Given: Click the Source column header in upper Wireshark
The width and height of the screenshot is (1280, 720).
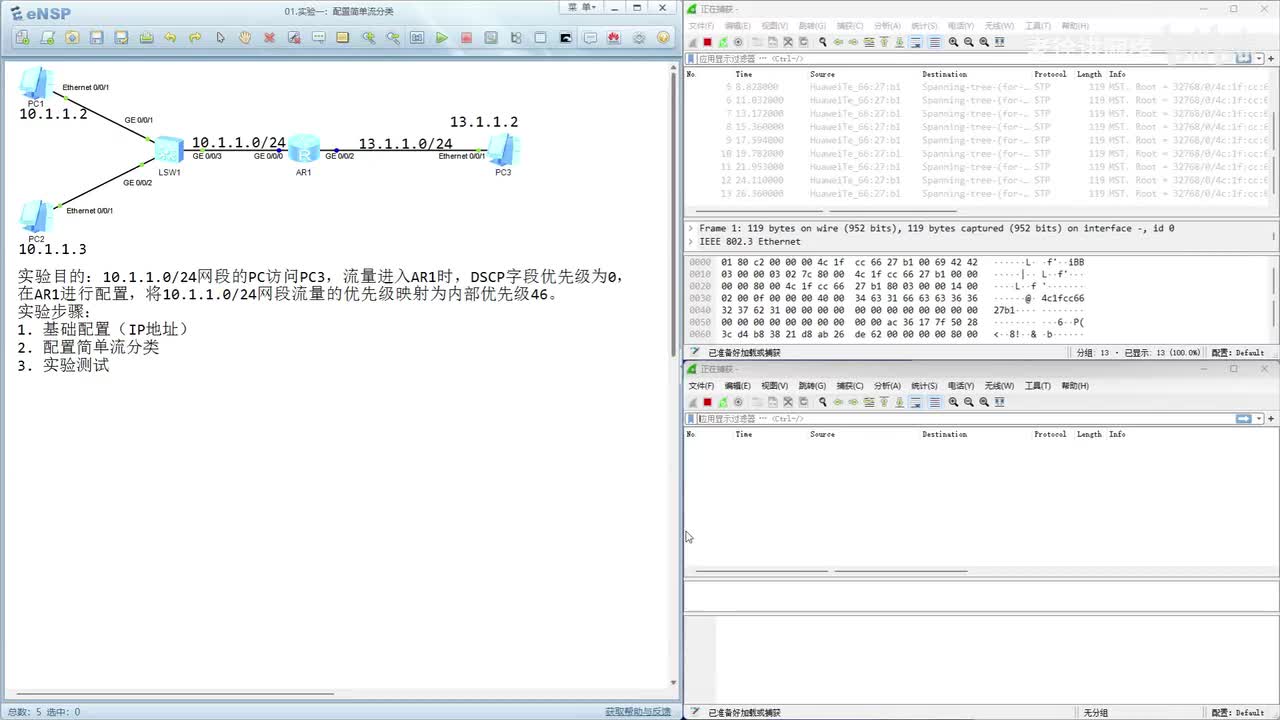Looking at the screenshot, I should click(x=822, y=74).
